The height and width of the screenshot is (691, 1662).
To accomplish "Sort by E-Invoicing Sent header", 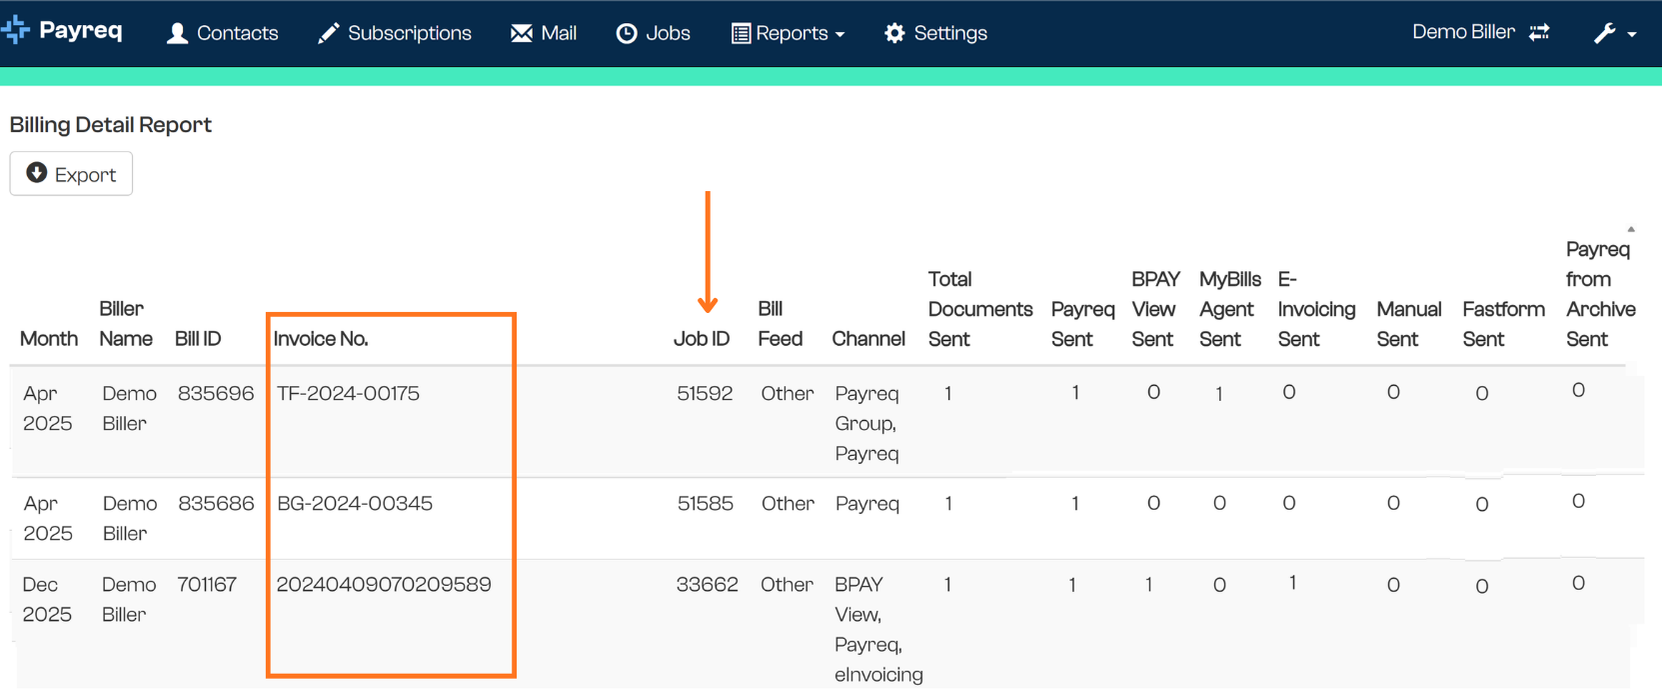I will [1316, 309].
